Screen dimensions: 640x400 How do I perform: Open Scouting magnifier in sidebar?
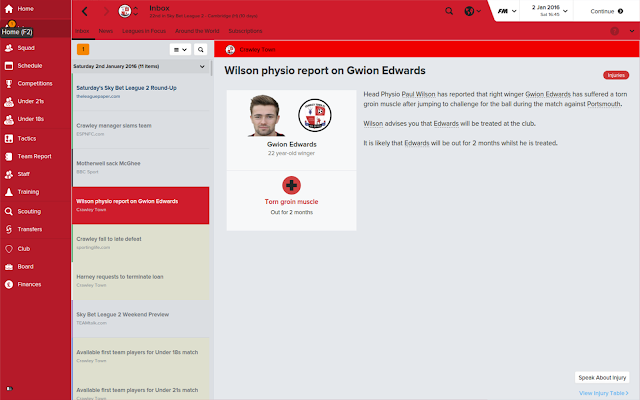[9, 211]
